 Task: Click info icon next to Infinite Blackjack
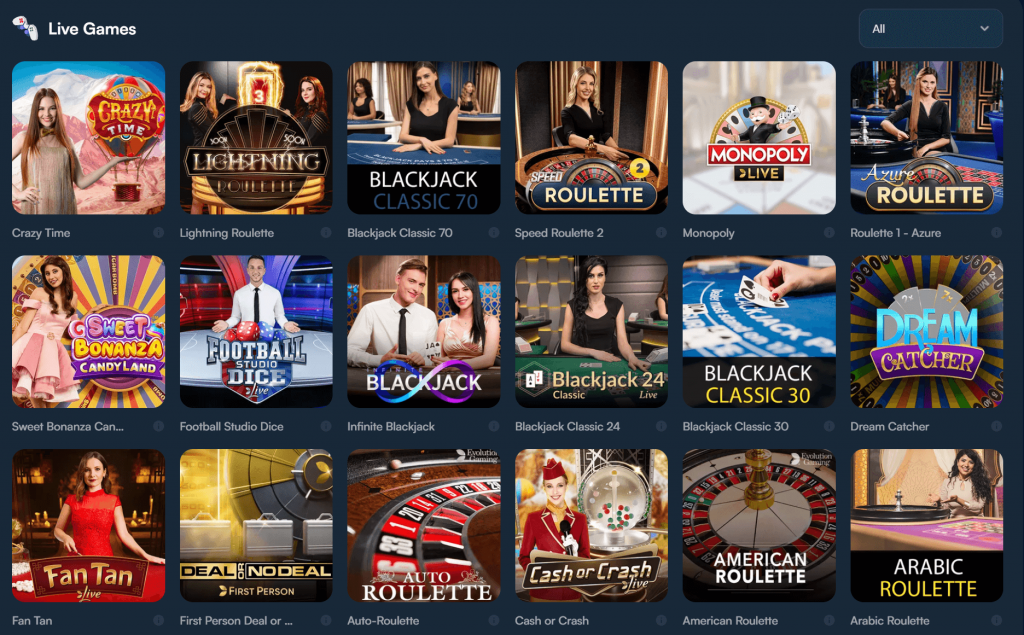(x=494, y=427)
